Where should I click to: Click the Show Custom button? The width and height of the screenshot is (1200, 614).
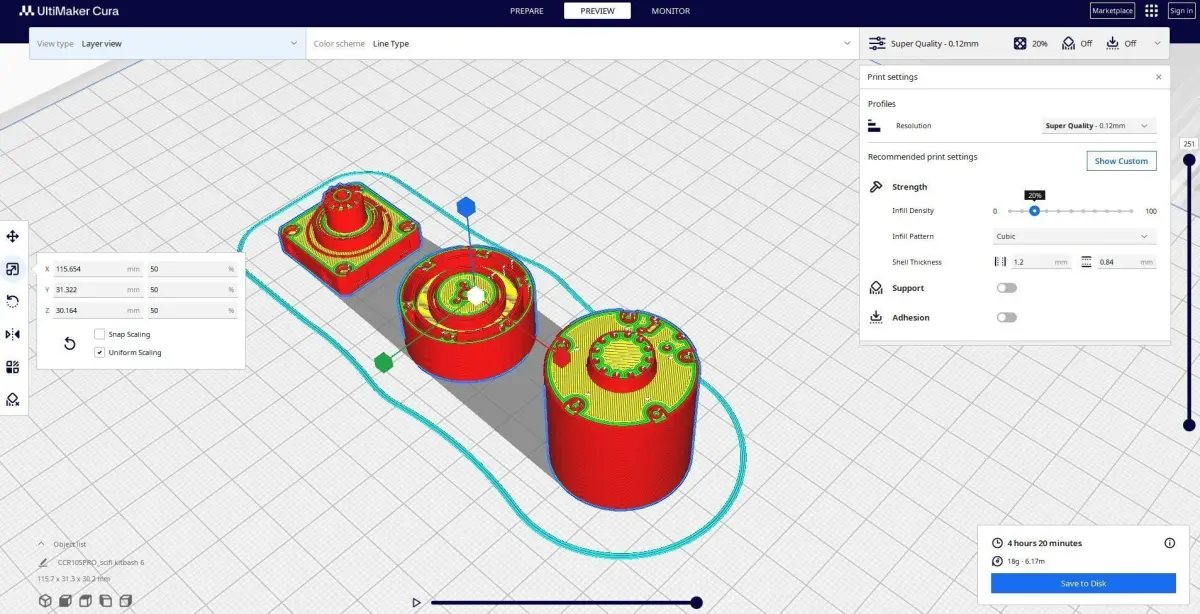(1121, 161)
